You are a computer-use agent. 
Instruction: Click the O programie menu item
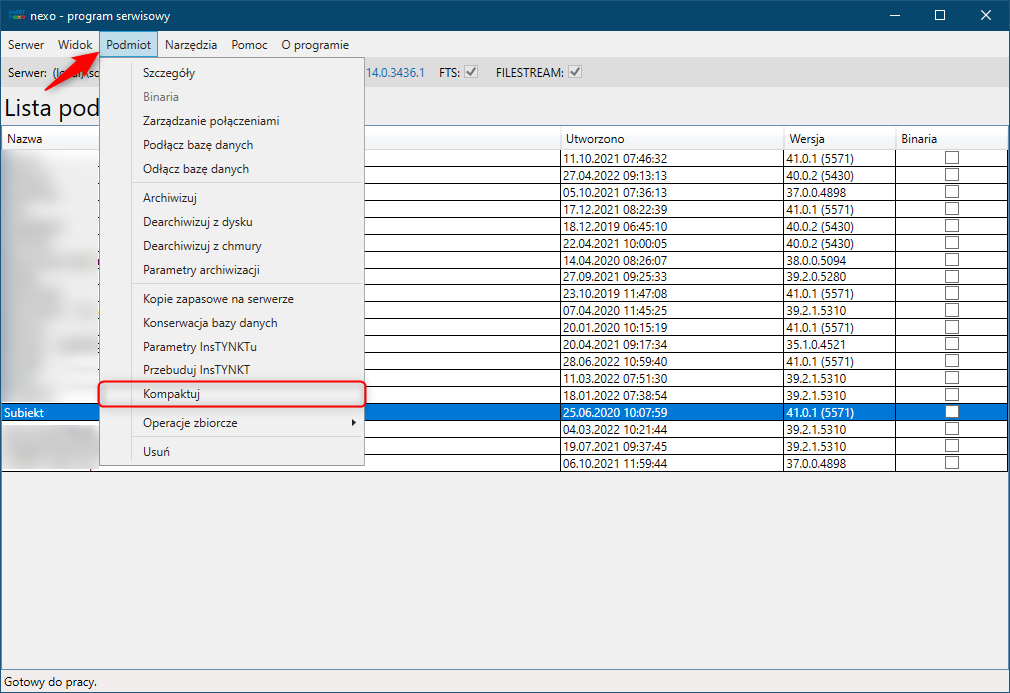315,45
